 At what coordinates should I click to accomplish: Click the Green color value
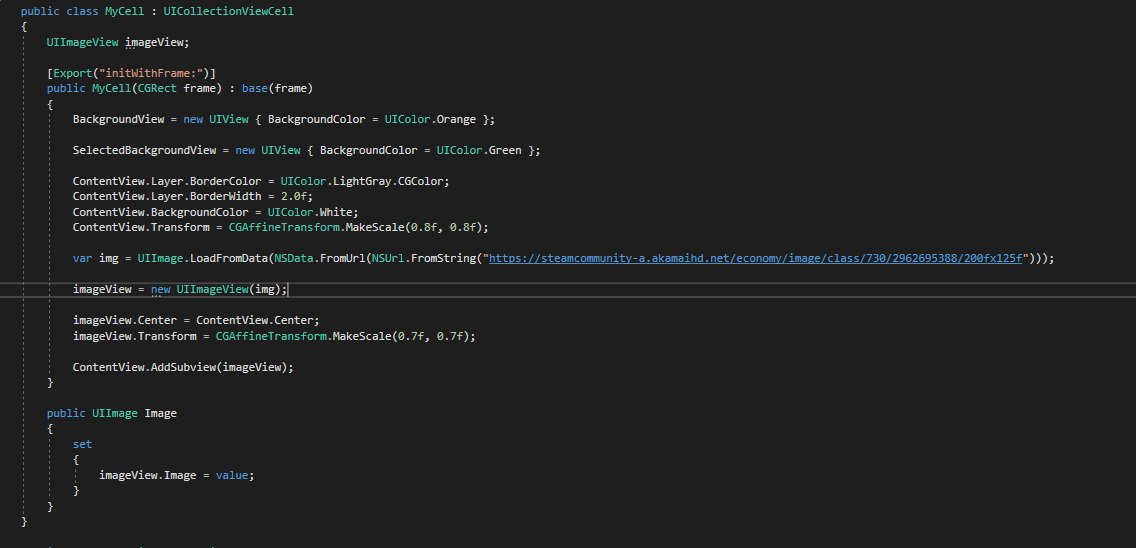click(505, 150)
